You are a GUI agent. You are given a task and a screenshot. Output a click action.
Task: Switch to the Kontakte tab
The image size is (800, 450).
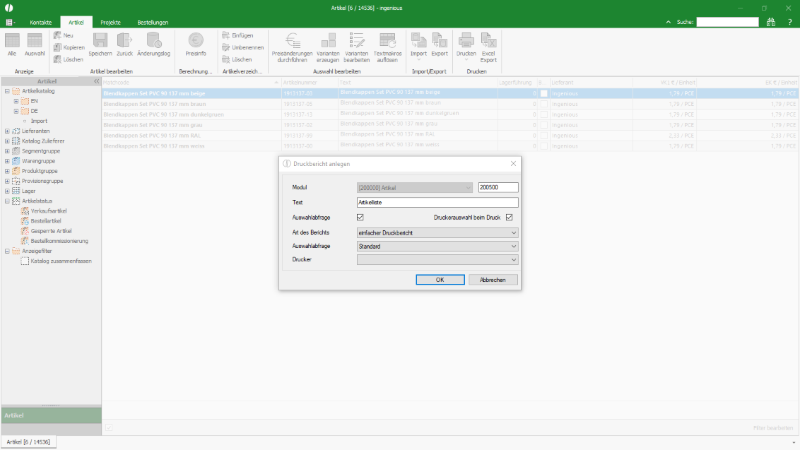tap(41, 22)
